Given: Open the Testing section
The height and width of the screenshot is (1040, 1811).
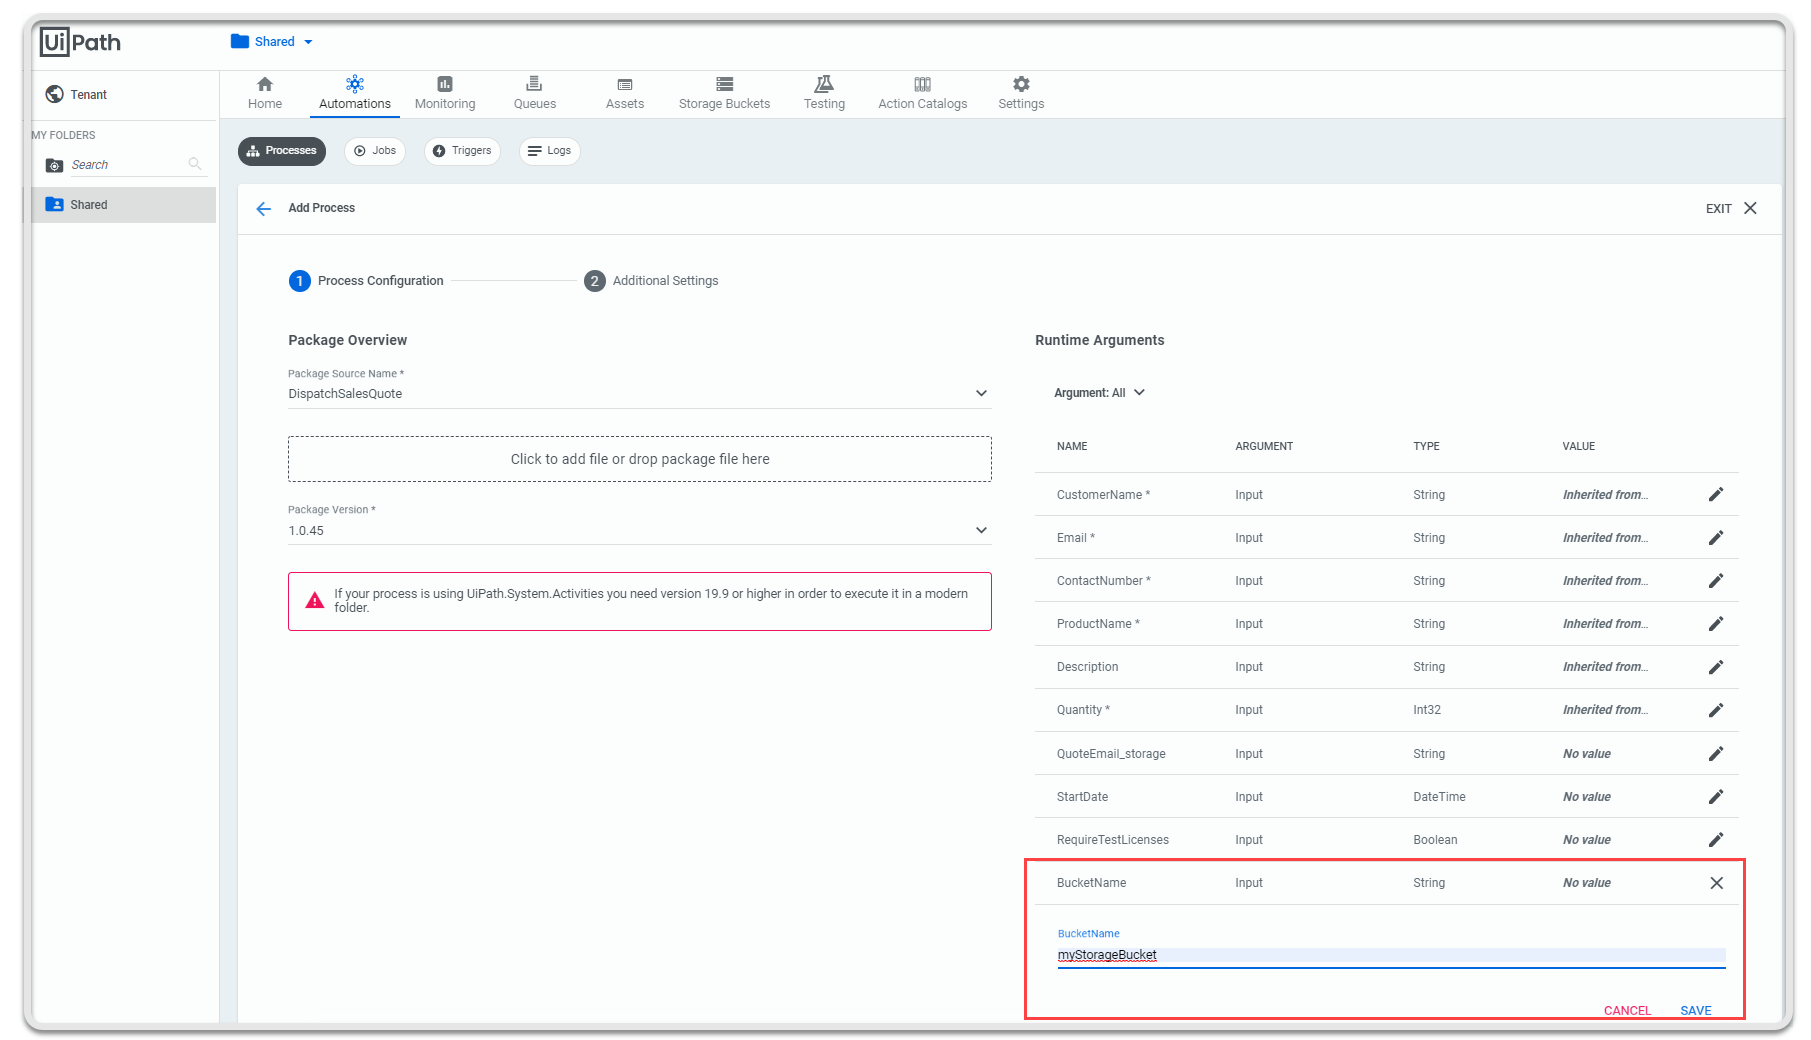Looking at the screenshot, I should click(x=824, y=93).
